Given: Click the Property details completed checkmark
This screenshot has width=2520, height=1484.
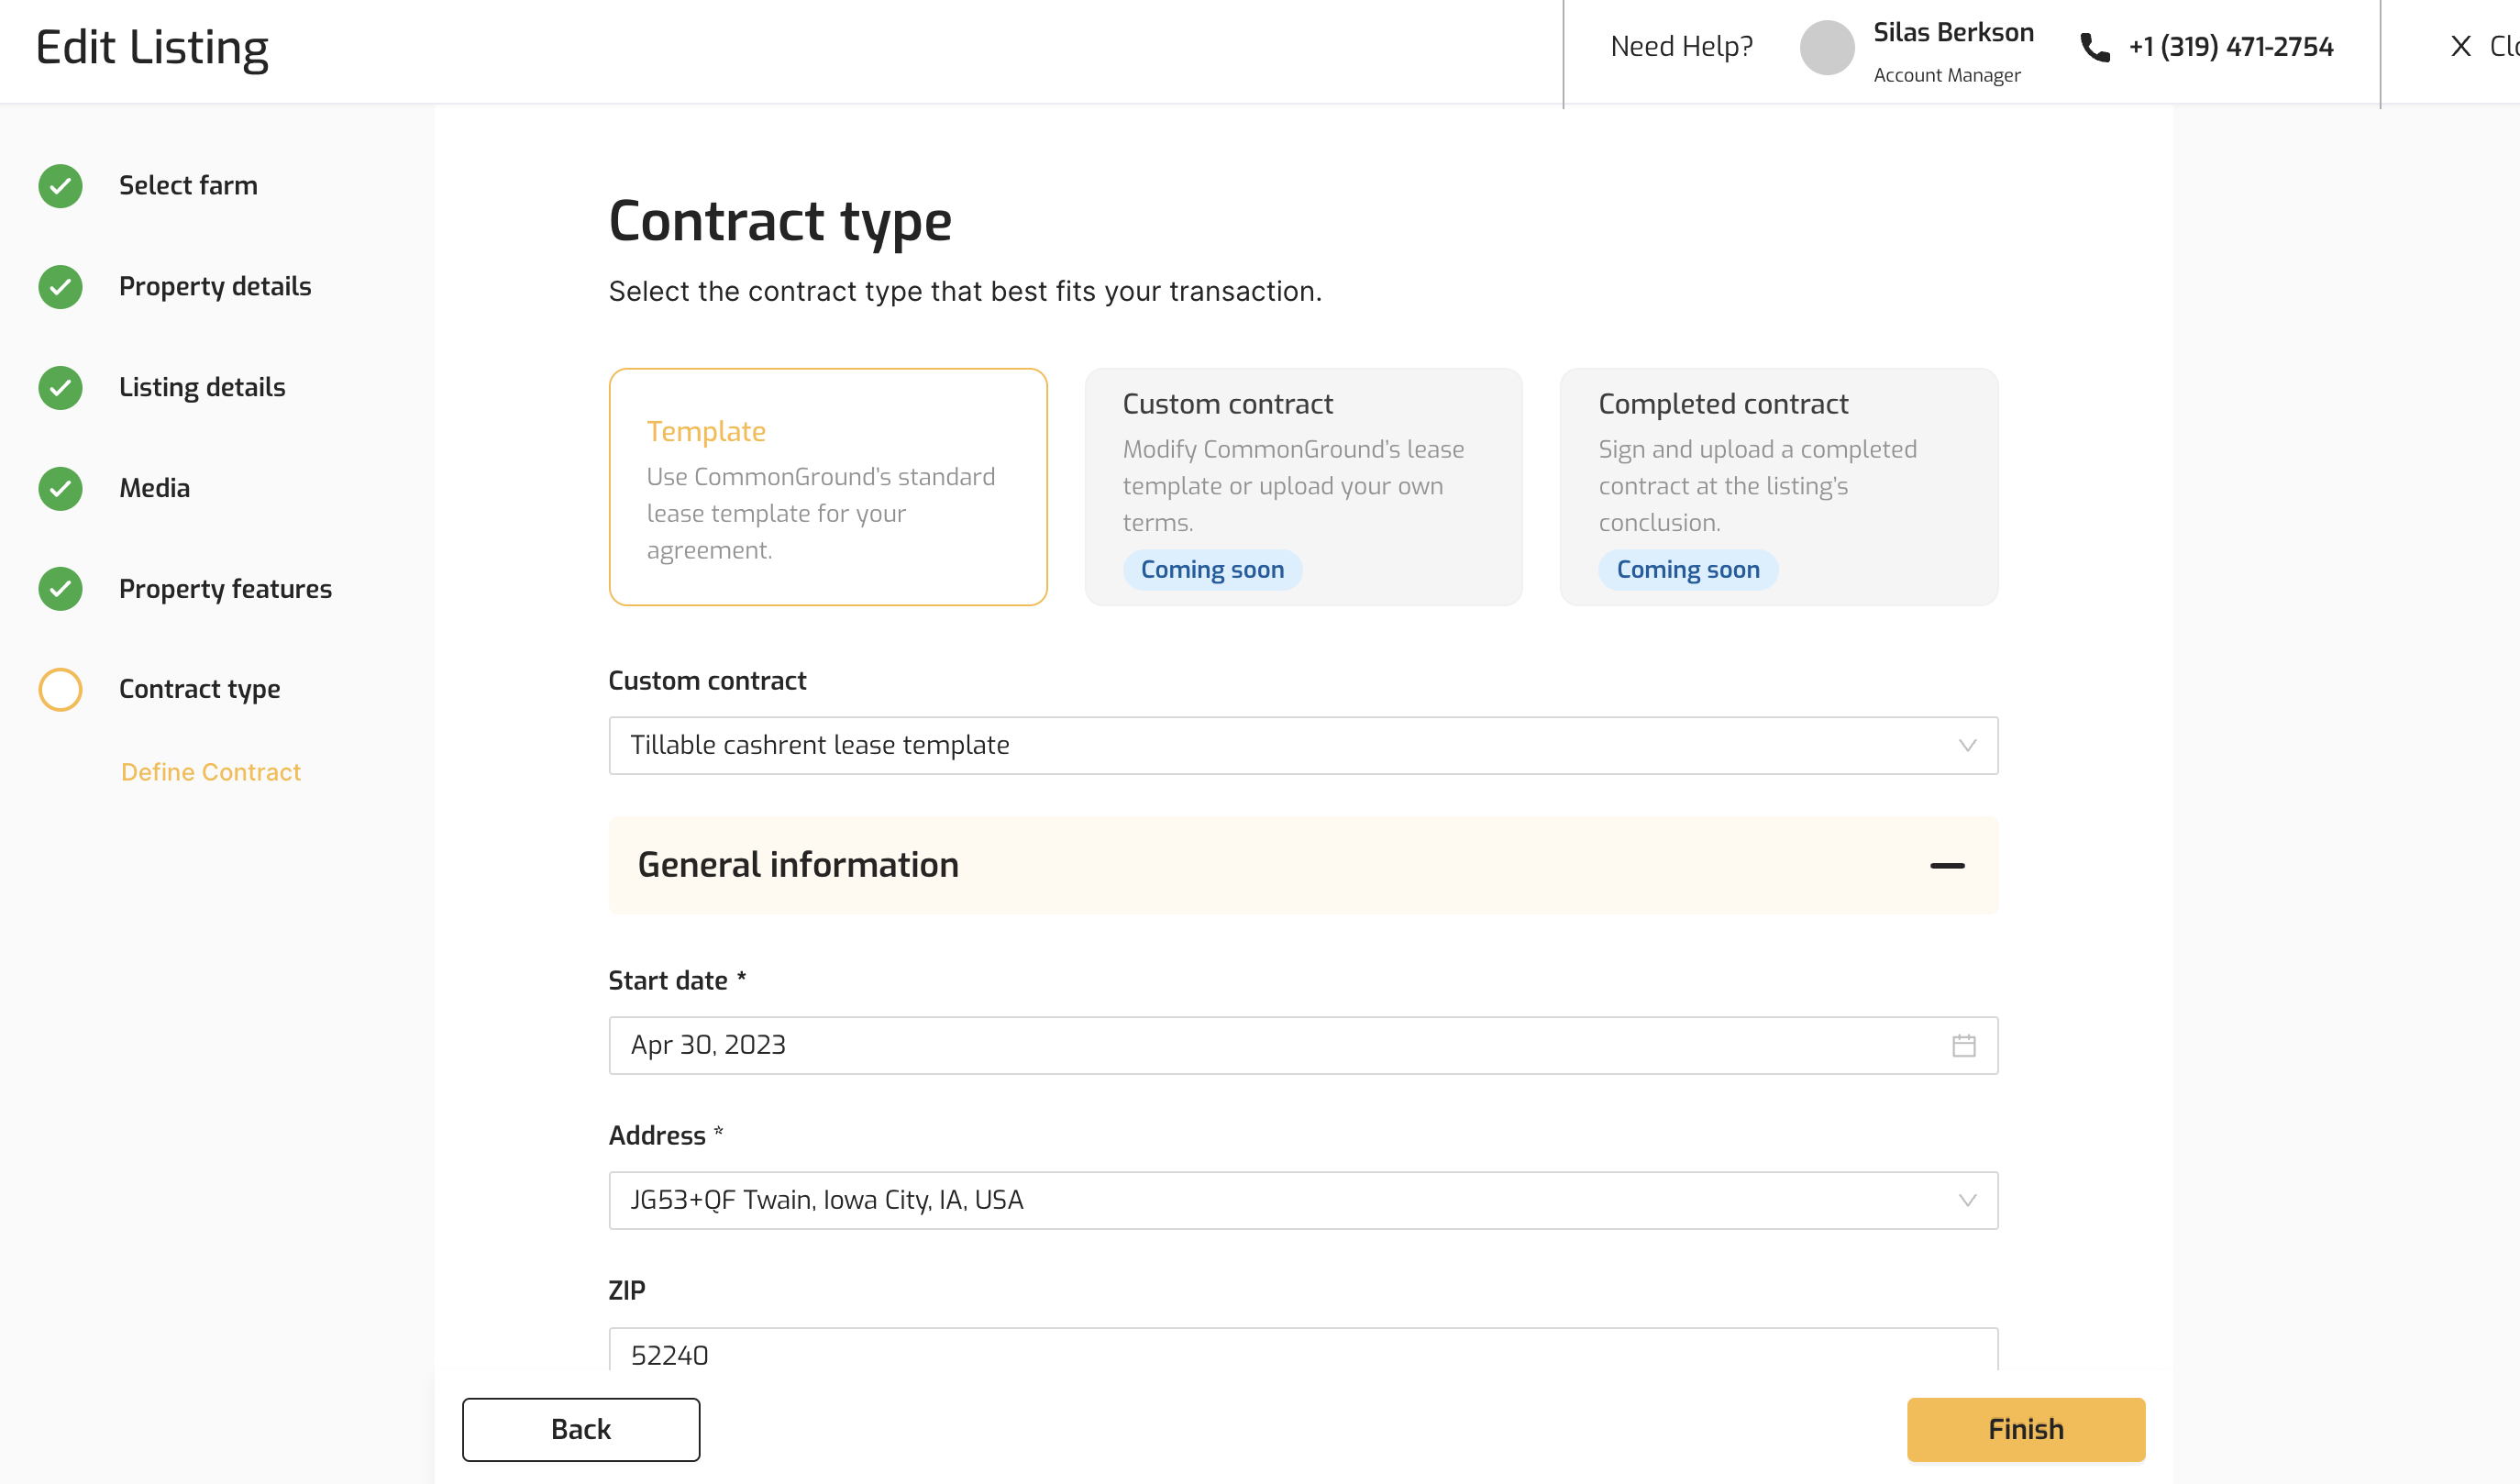Looking at the screenshot, I should point(60,287).
